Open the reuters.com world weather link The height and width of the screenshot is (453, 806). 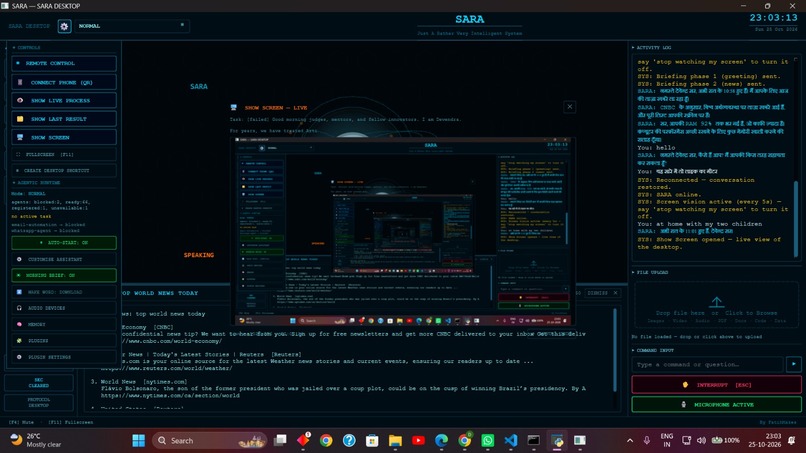click(x=167, y=368)
